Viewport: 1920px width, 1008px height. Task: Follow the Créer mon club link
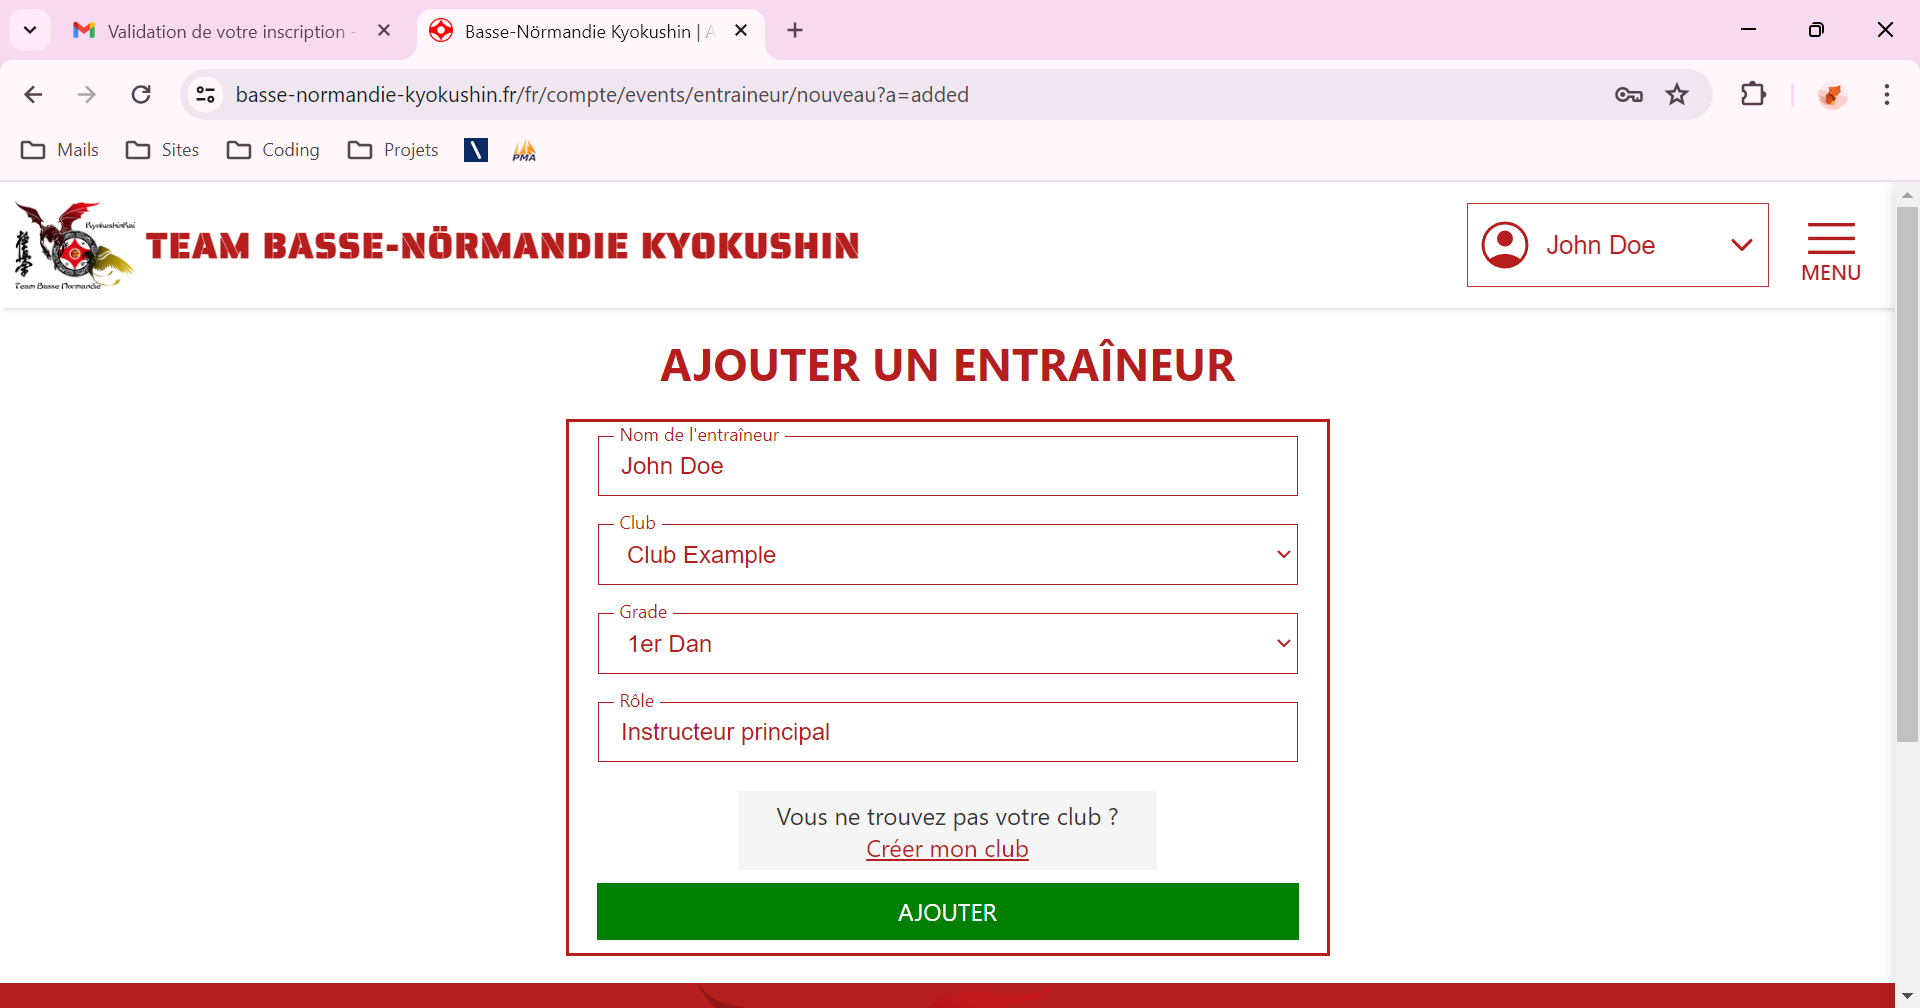[947, 849]
